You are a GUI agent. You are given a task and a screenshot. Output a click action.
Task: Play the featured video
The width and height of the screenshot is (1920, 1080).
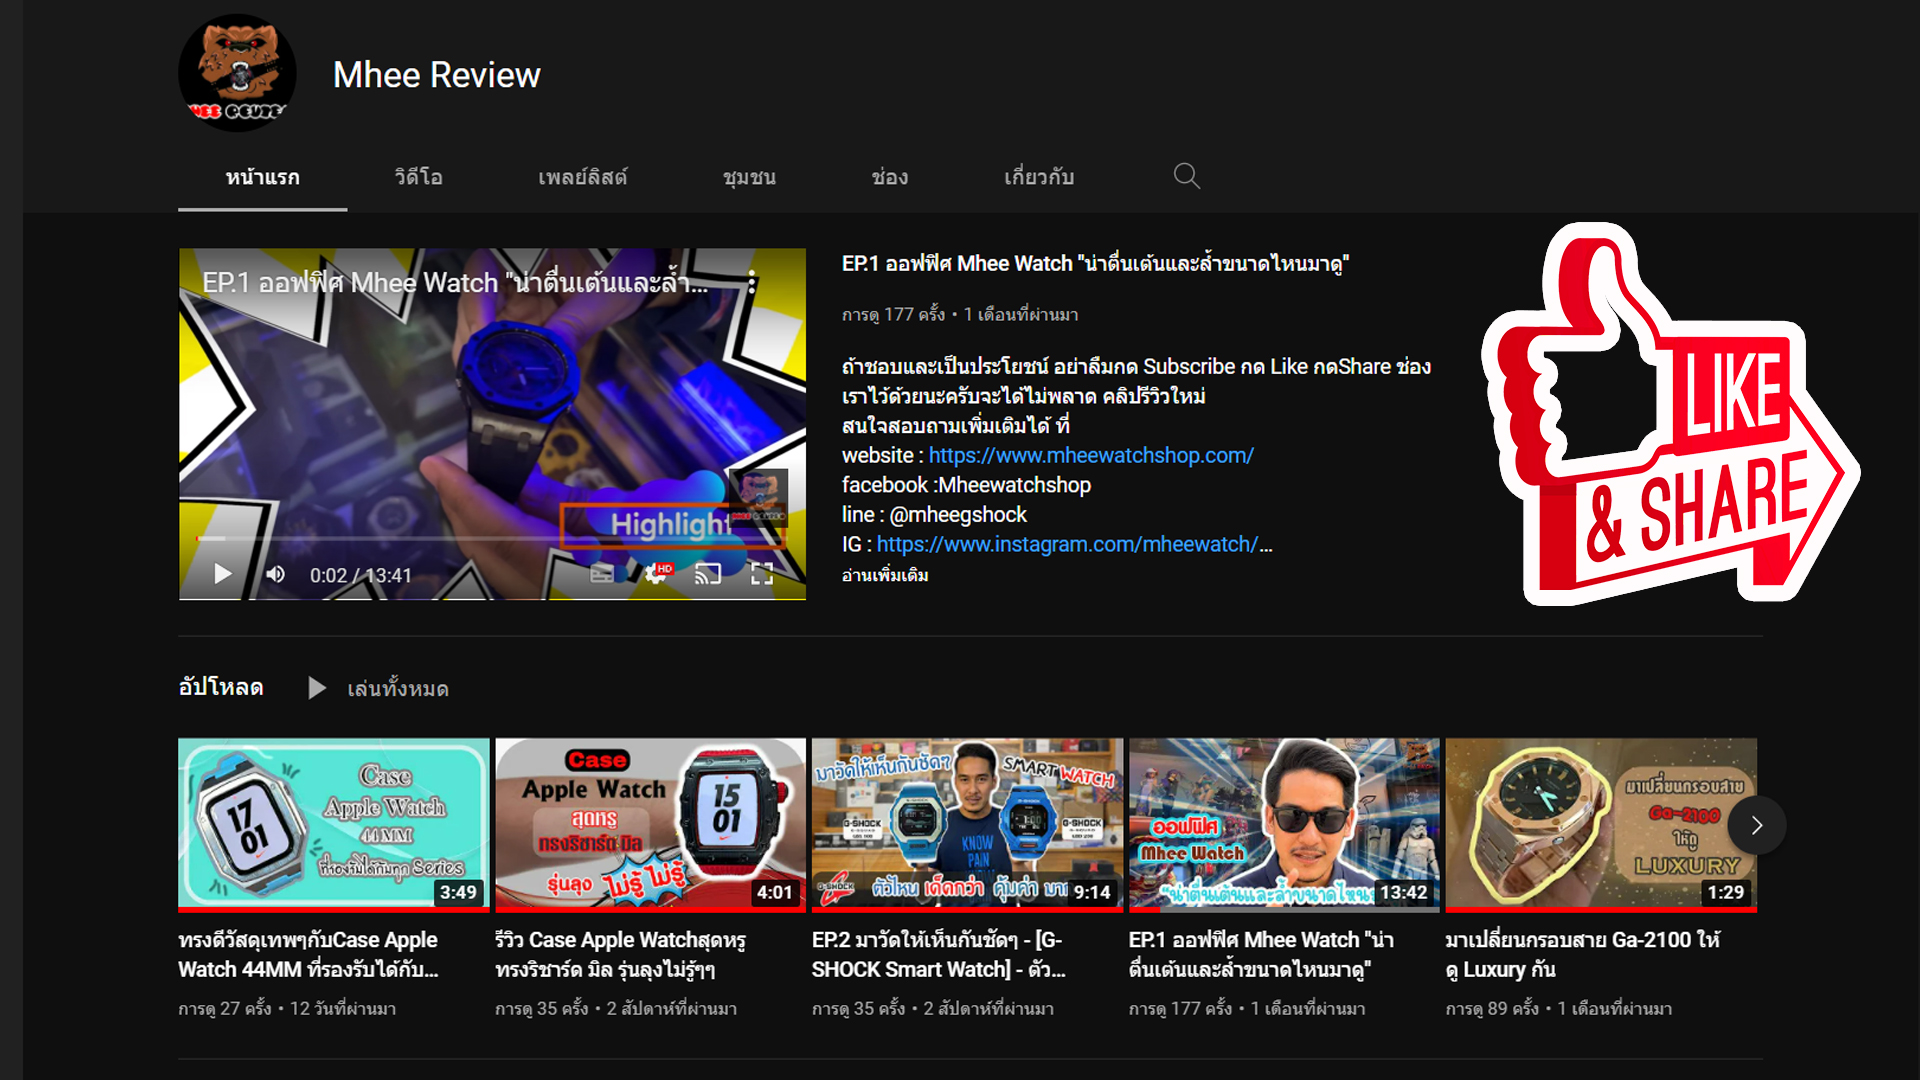(x=222, y=573)
